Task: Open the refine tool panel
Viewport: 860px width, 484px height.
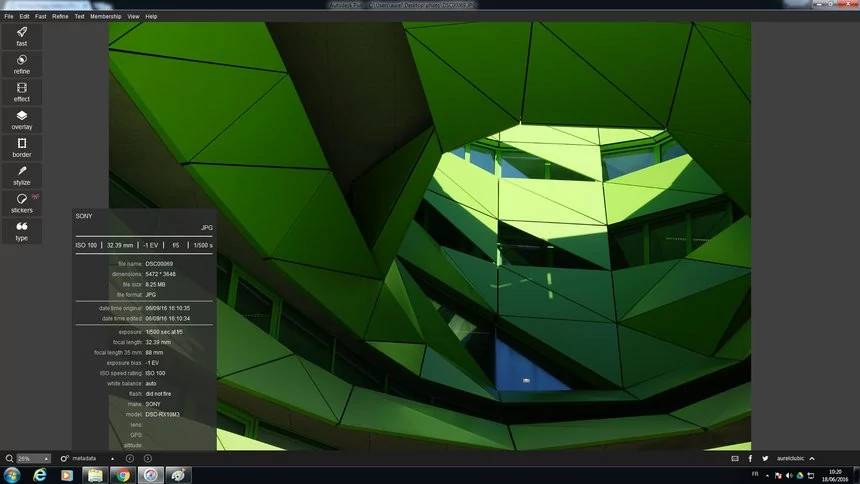Action: pyautogui.click(x=22, y=64)
